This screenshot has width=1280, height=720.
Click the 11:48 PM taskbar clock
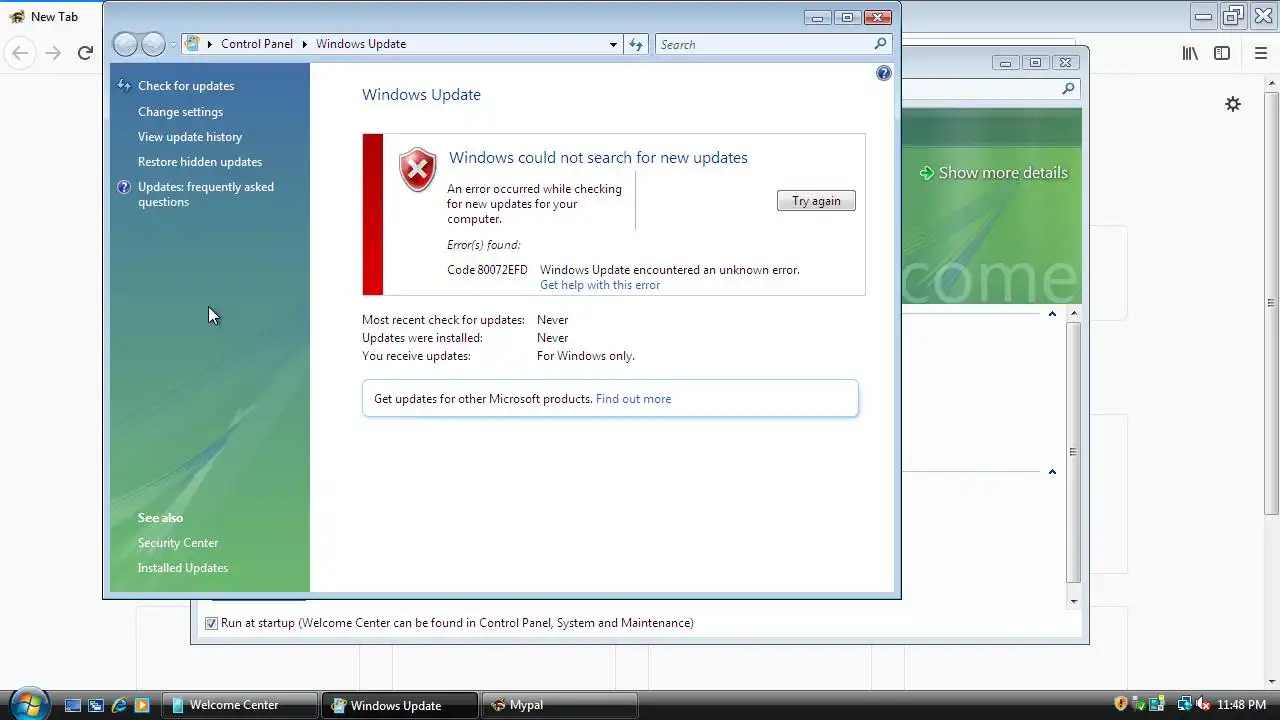(1242, 705)
